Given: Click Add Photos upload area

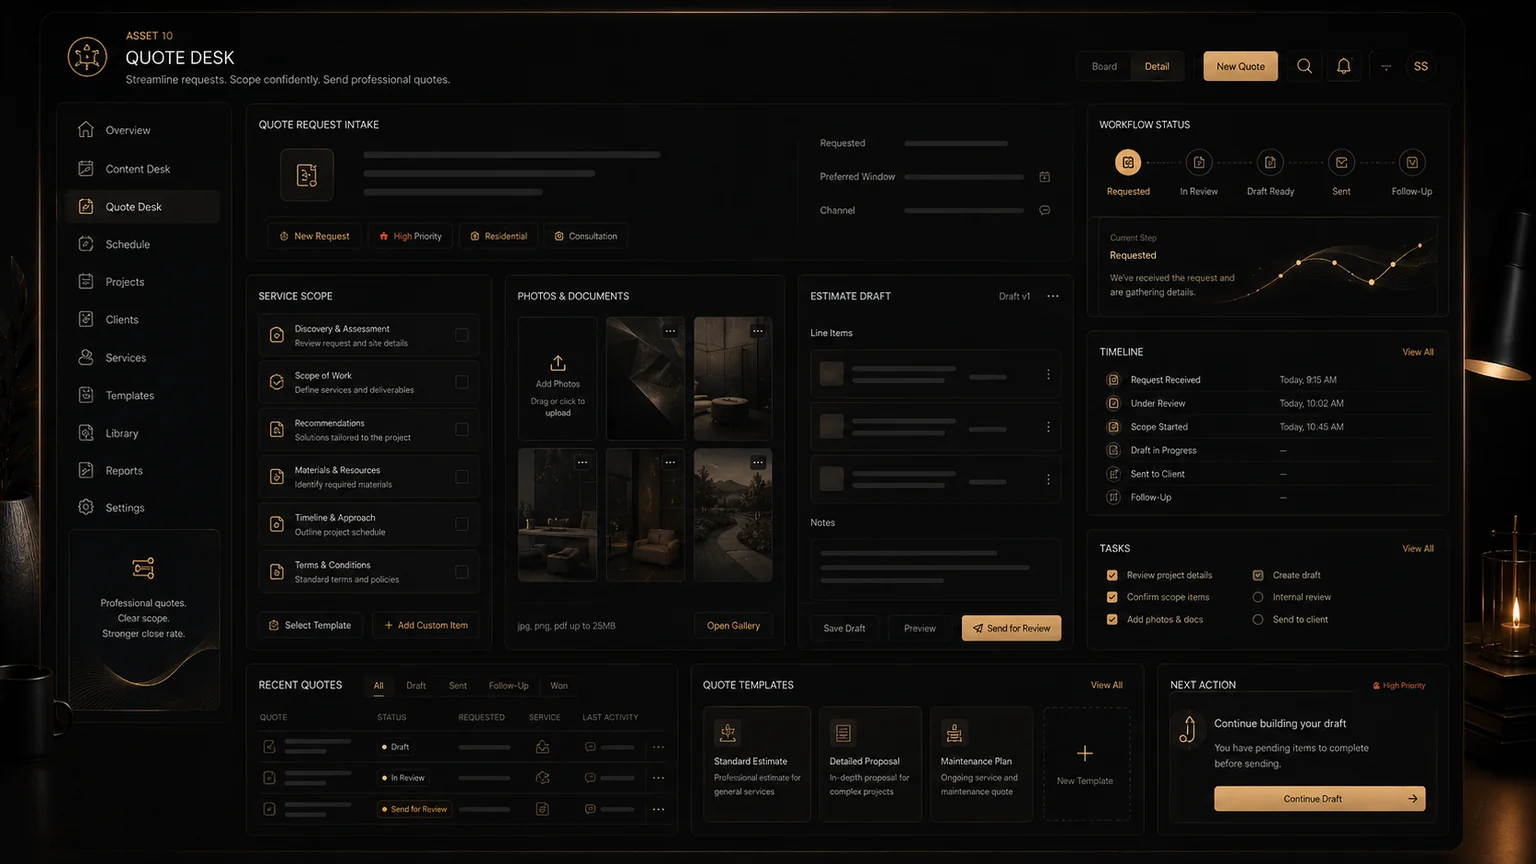Looking at the screenshot, I should (558, 379).
